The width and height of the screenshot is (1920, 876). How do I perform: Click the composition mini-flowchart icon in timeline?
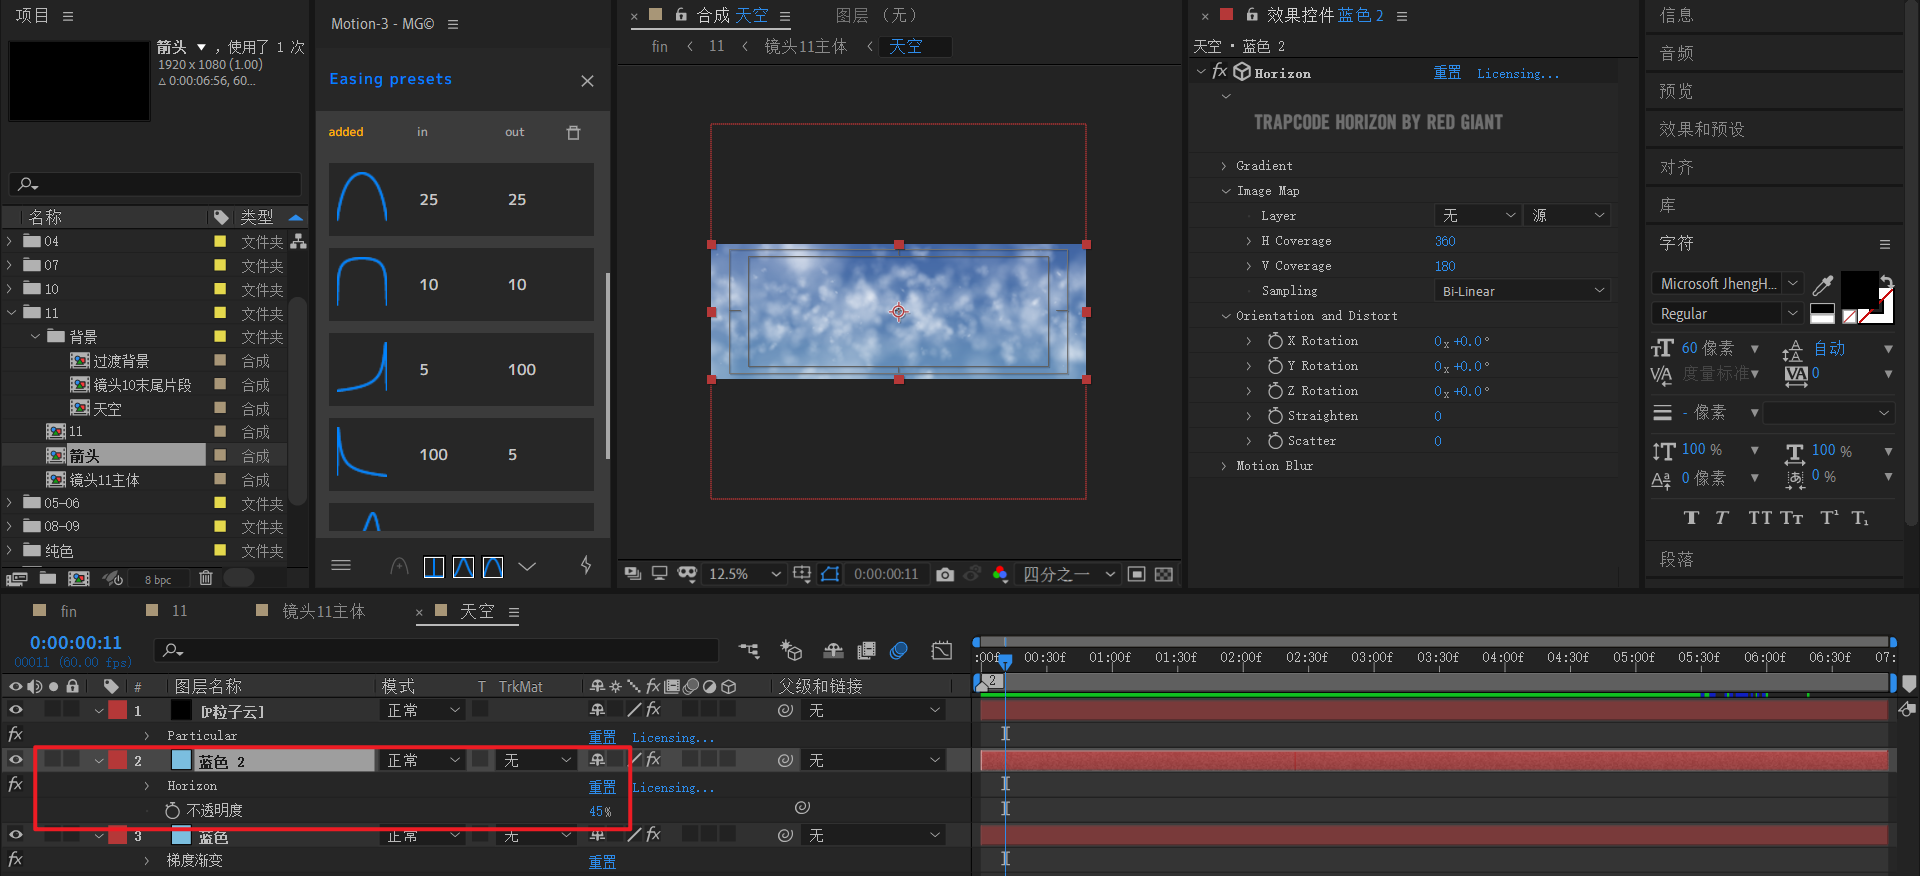click(748, 651)
